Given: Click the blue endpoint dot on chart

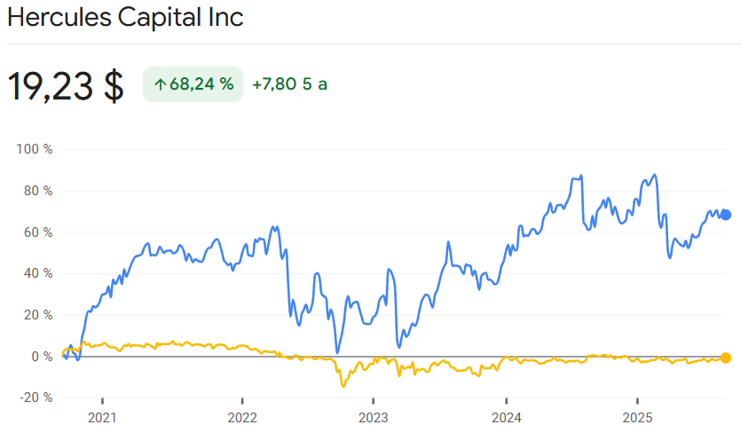Looking at the screenshot, I should (726, 215).
